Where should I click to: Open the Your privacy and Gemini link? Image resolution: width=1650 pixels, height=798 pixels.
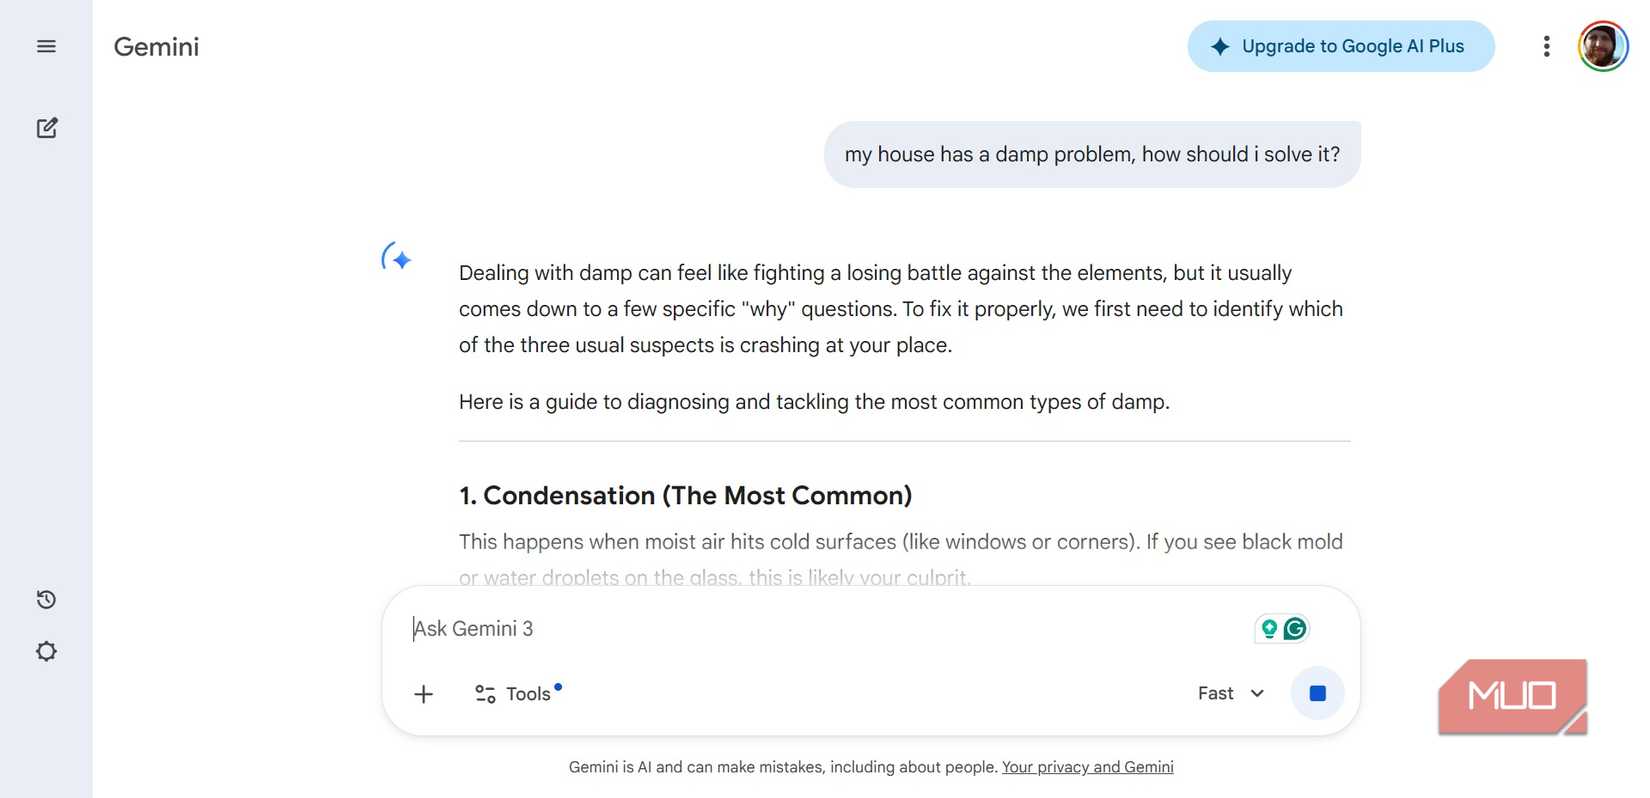coord(1087,767)
